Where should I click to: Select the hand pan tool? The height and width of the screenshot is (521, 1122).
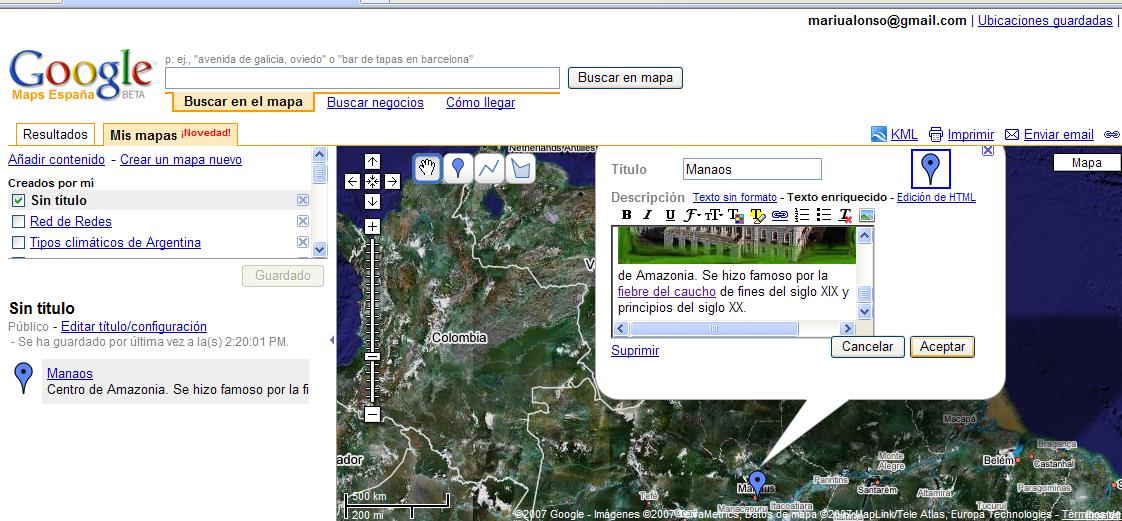click(x=428, y=169)
